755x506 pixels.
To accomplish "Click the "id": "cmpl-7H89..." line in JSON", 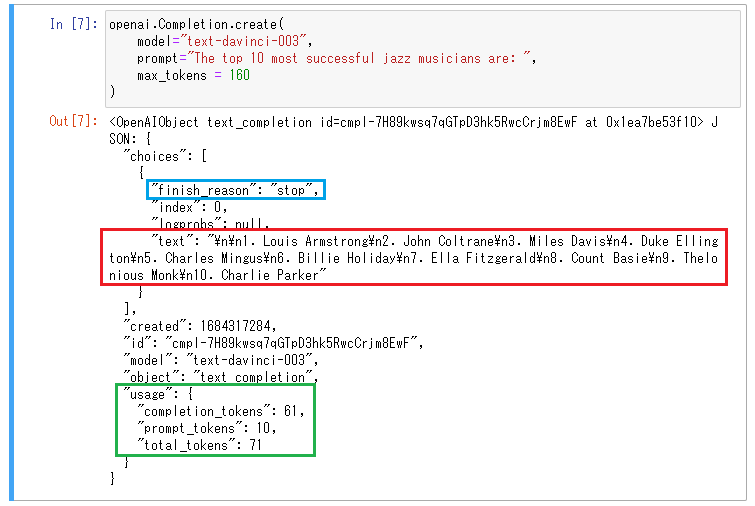I will 273,343.
